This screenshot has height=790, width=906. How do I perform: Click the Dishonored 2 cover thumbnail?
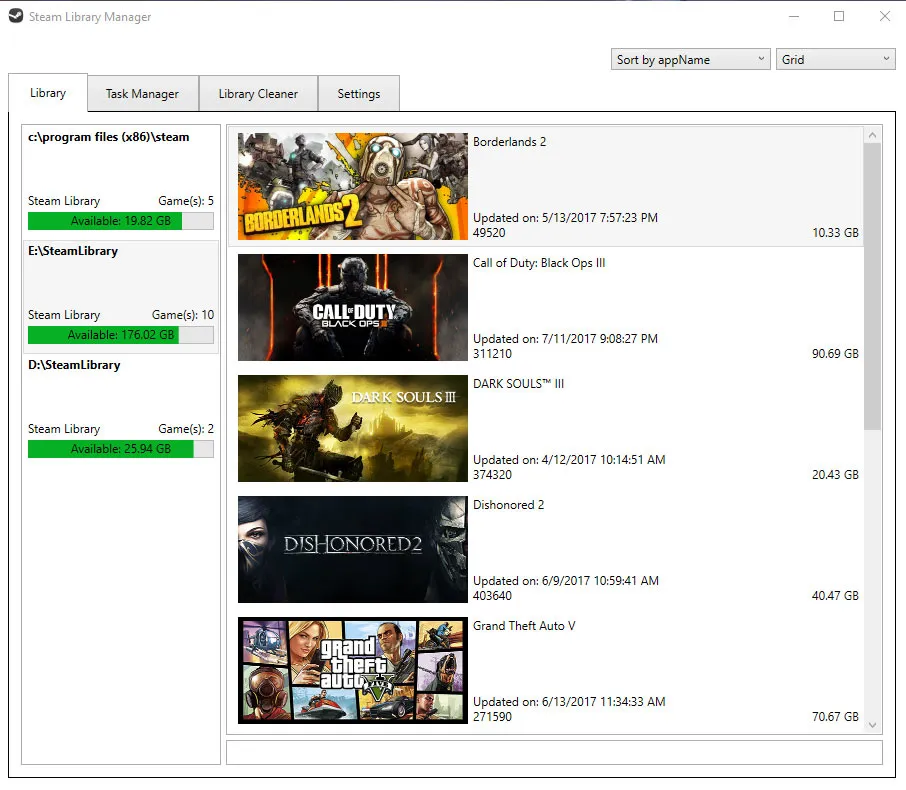tap(352, 549)
